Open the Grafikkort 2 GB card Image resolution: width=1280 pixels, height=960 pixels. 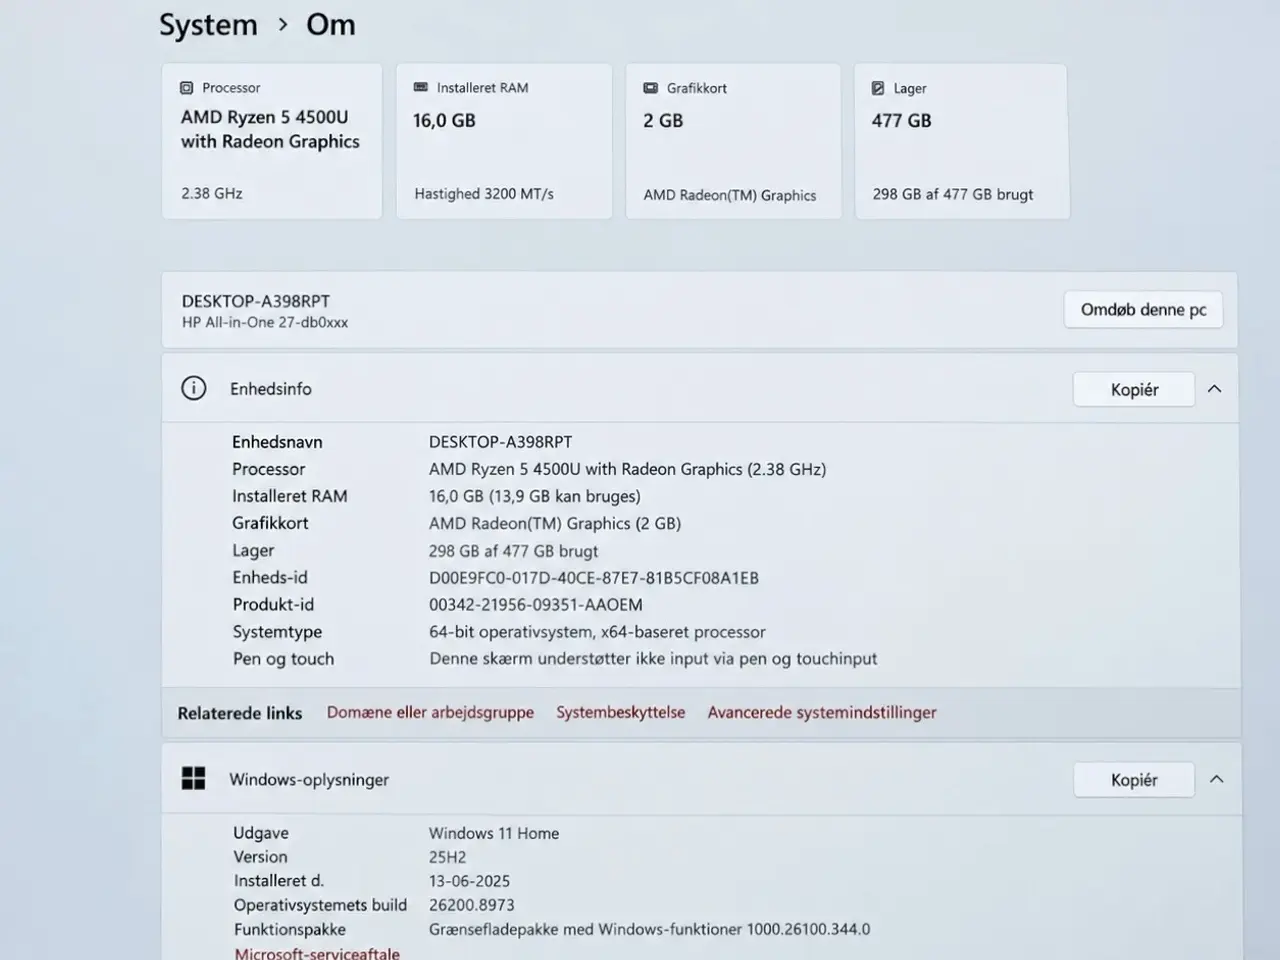click(733, 141)
